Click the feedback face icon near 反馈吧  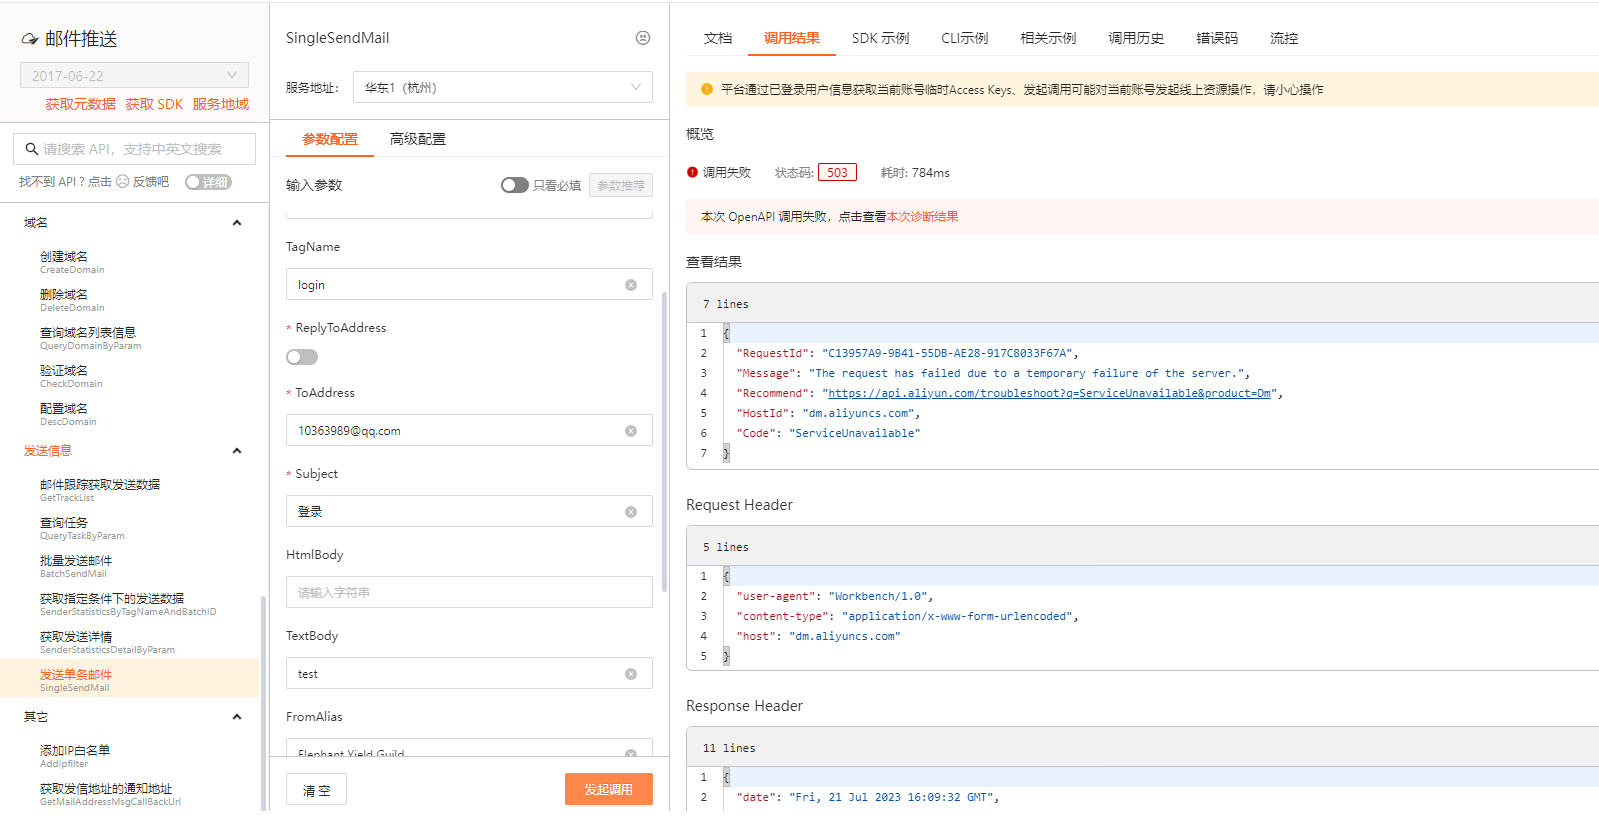coord(123,182)
